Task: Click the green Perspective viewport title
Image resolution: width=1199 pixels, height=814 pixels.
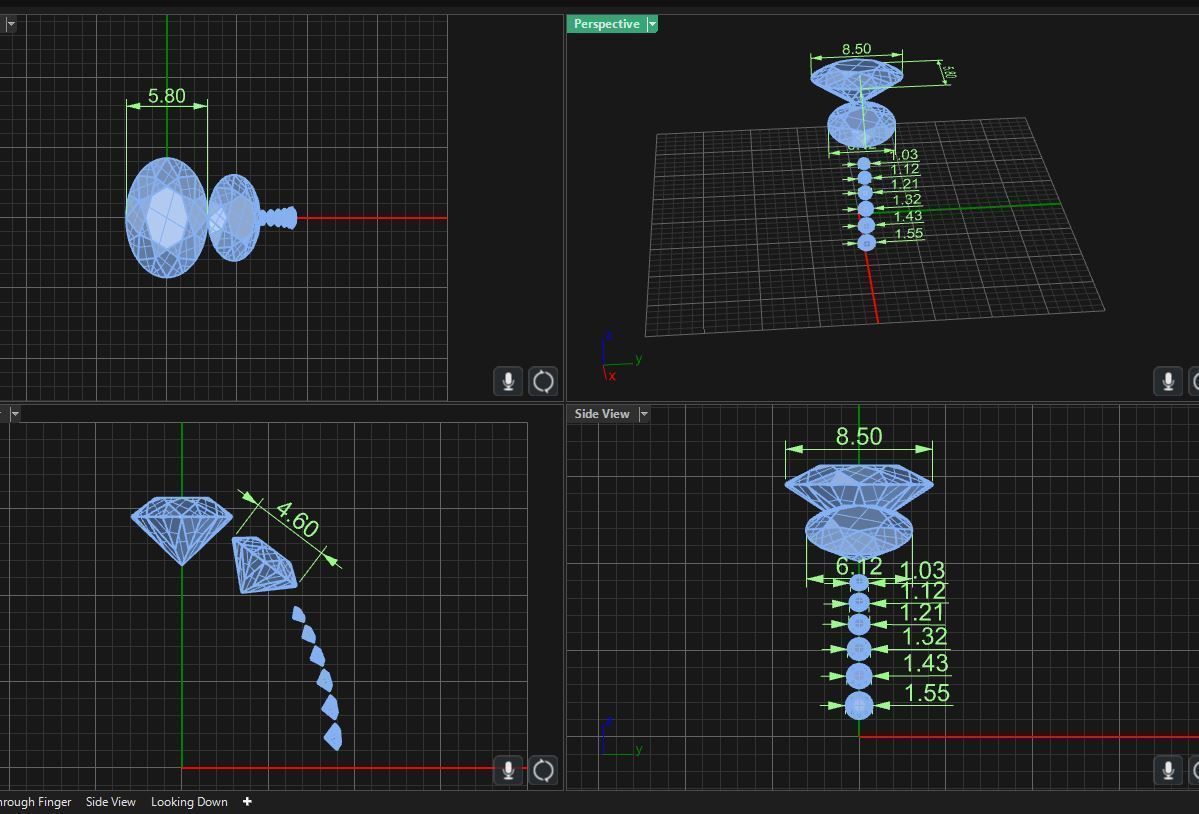Action: [606, 24]
